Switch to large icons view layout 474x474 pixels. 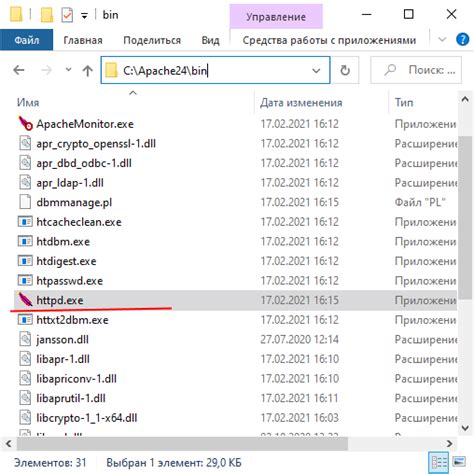[x=459, y=462]
